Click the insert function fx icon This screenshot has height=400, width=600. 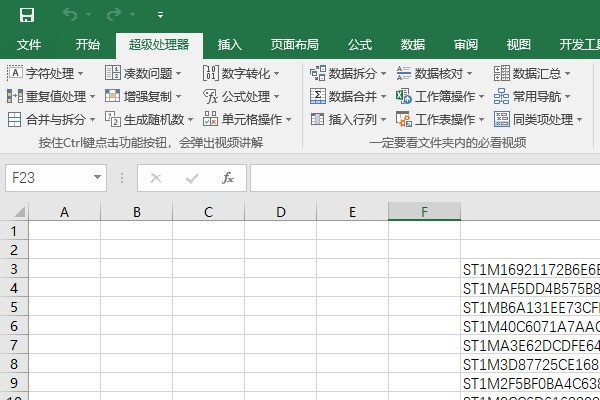228,178
